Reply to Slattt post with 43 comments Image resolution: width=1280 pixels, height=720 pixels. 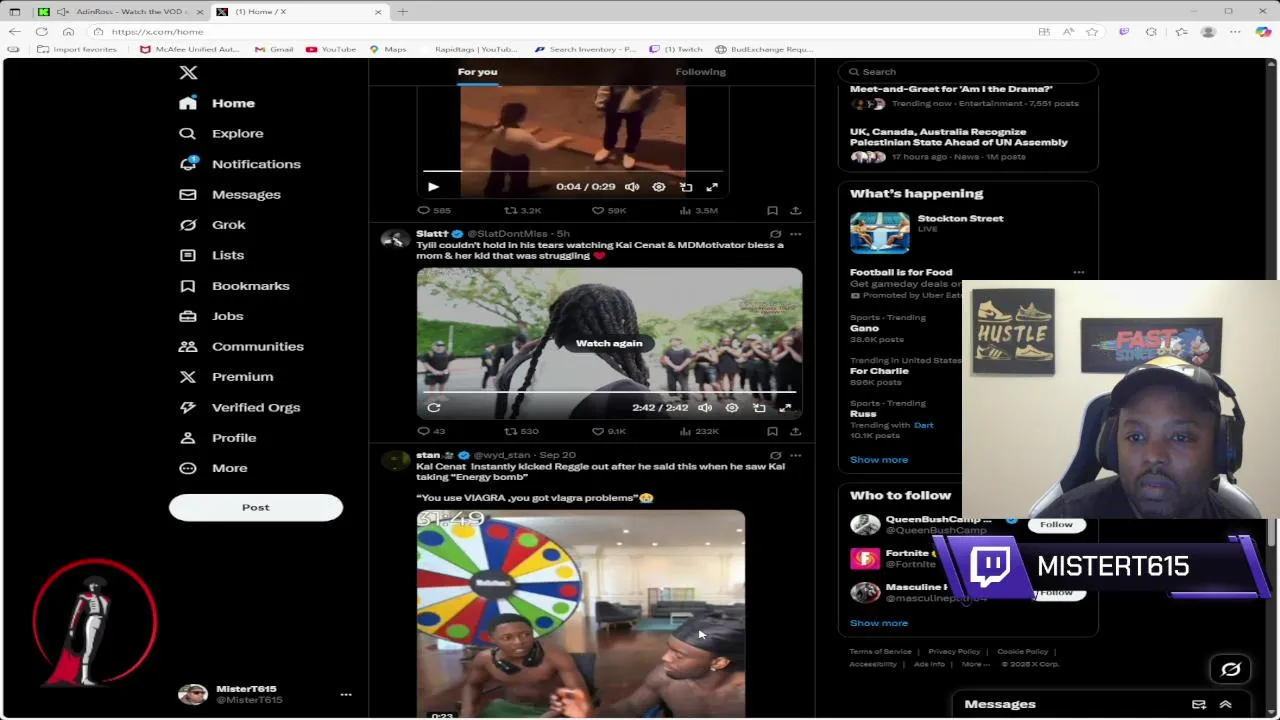tap(432, 431)
